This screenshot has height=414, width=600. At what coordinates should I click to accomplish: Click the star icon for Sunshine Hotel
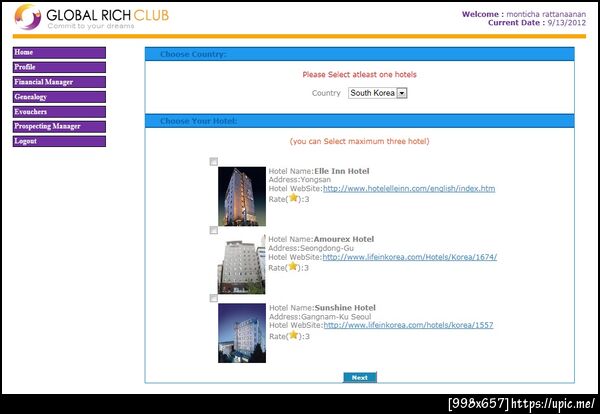coord(293,335)
